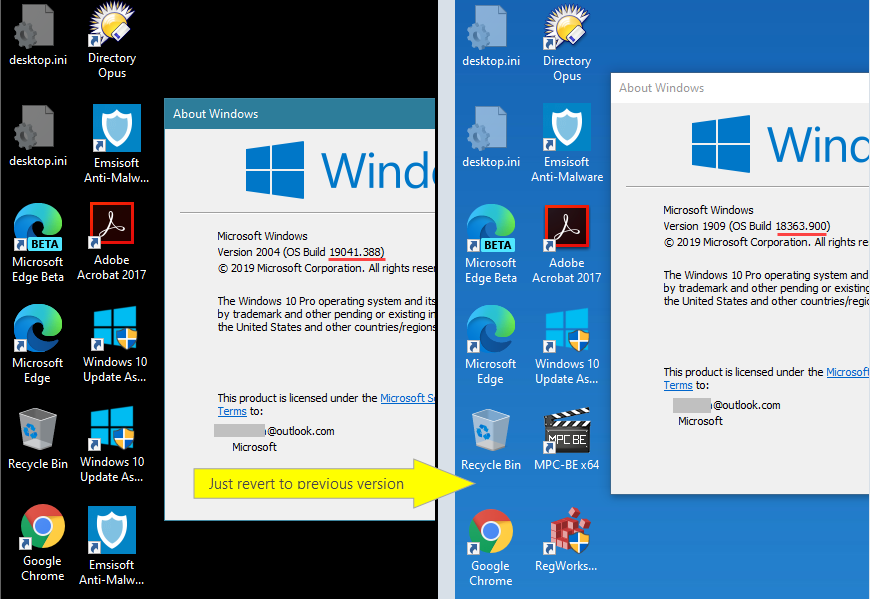The height and width of the screenshot is (599, 870).
Task: Select OS Build 18363.900 text
Action: (x=780, y=226)
